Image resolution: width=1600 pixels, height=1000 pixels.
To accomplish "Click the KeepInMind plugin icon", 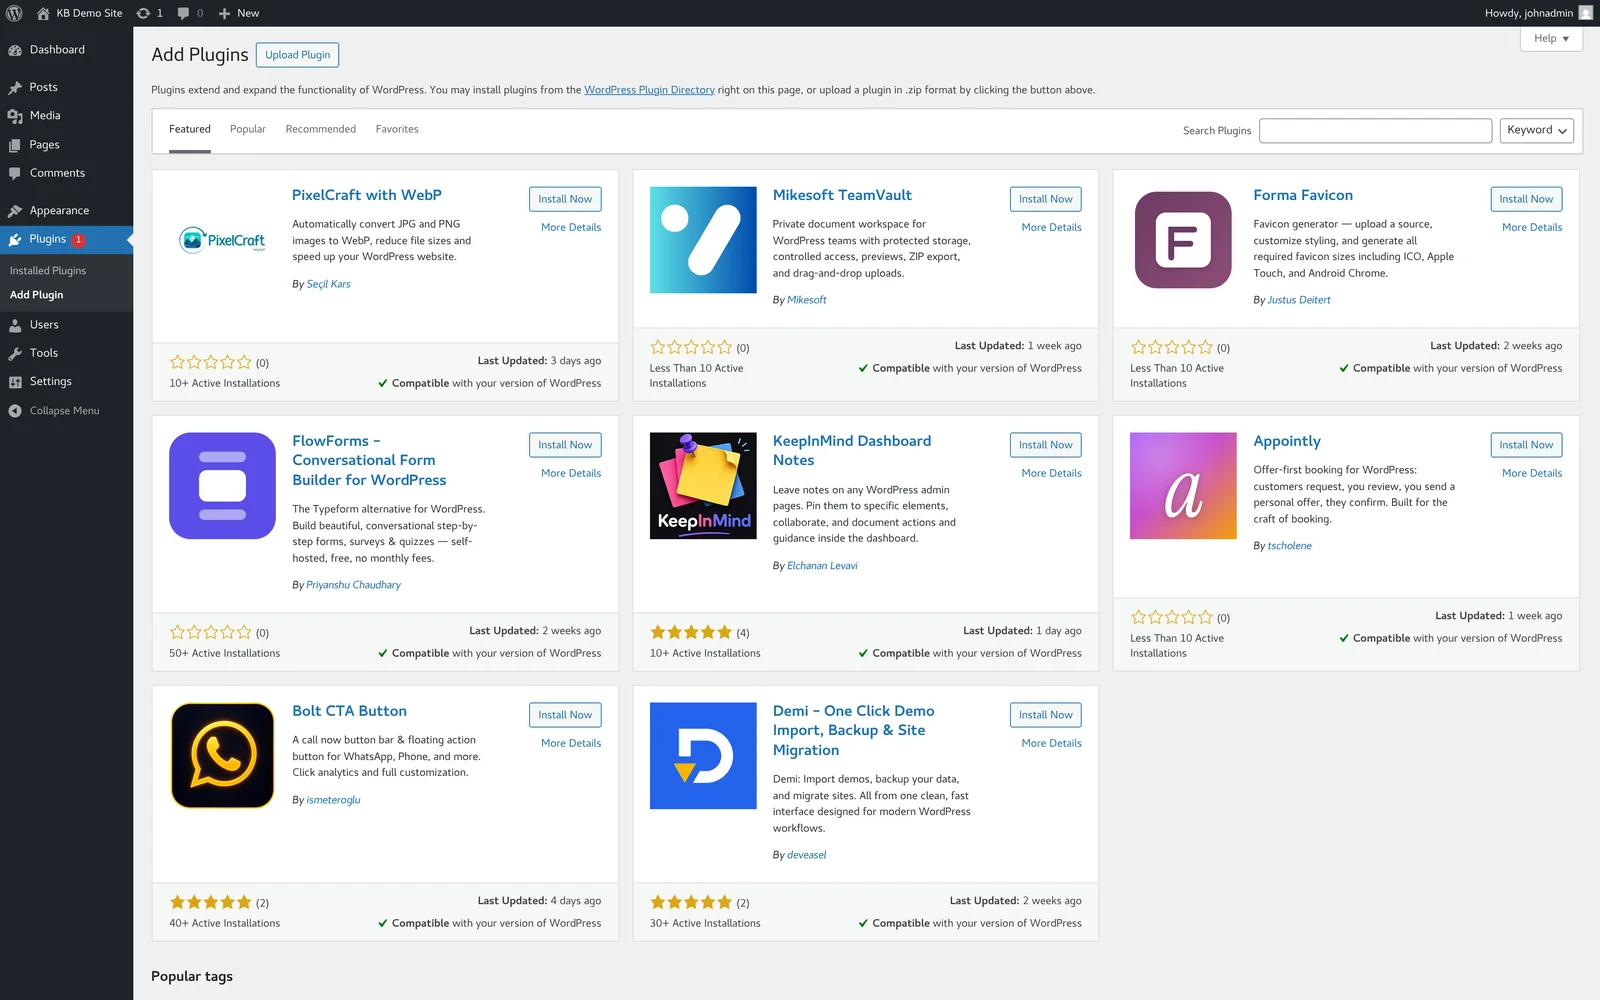I will (x=703, y=486).
